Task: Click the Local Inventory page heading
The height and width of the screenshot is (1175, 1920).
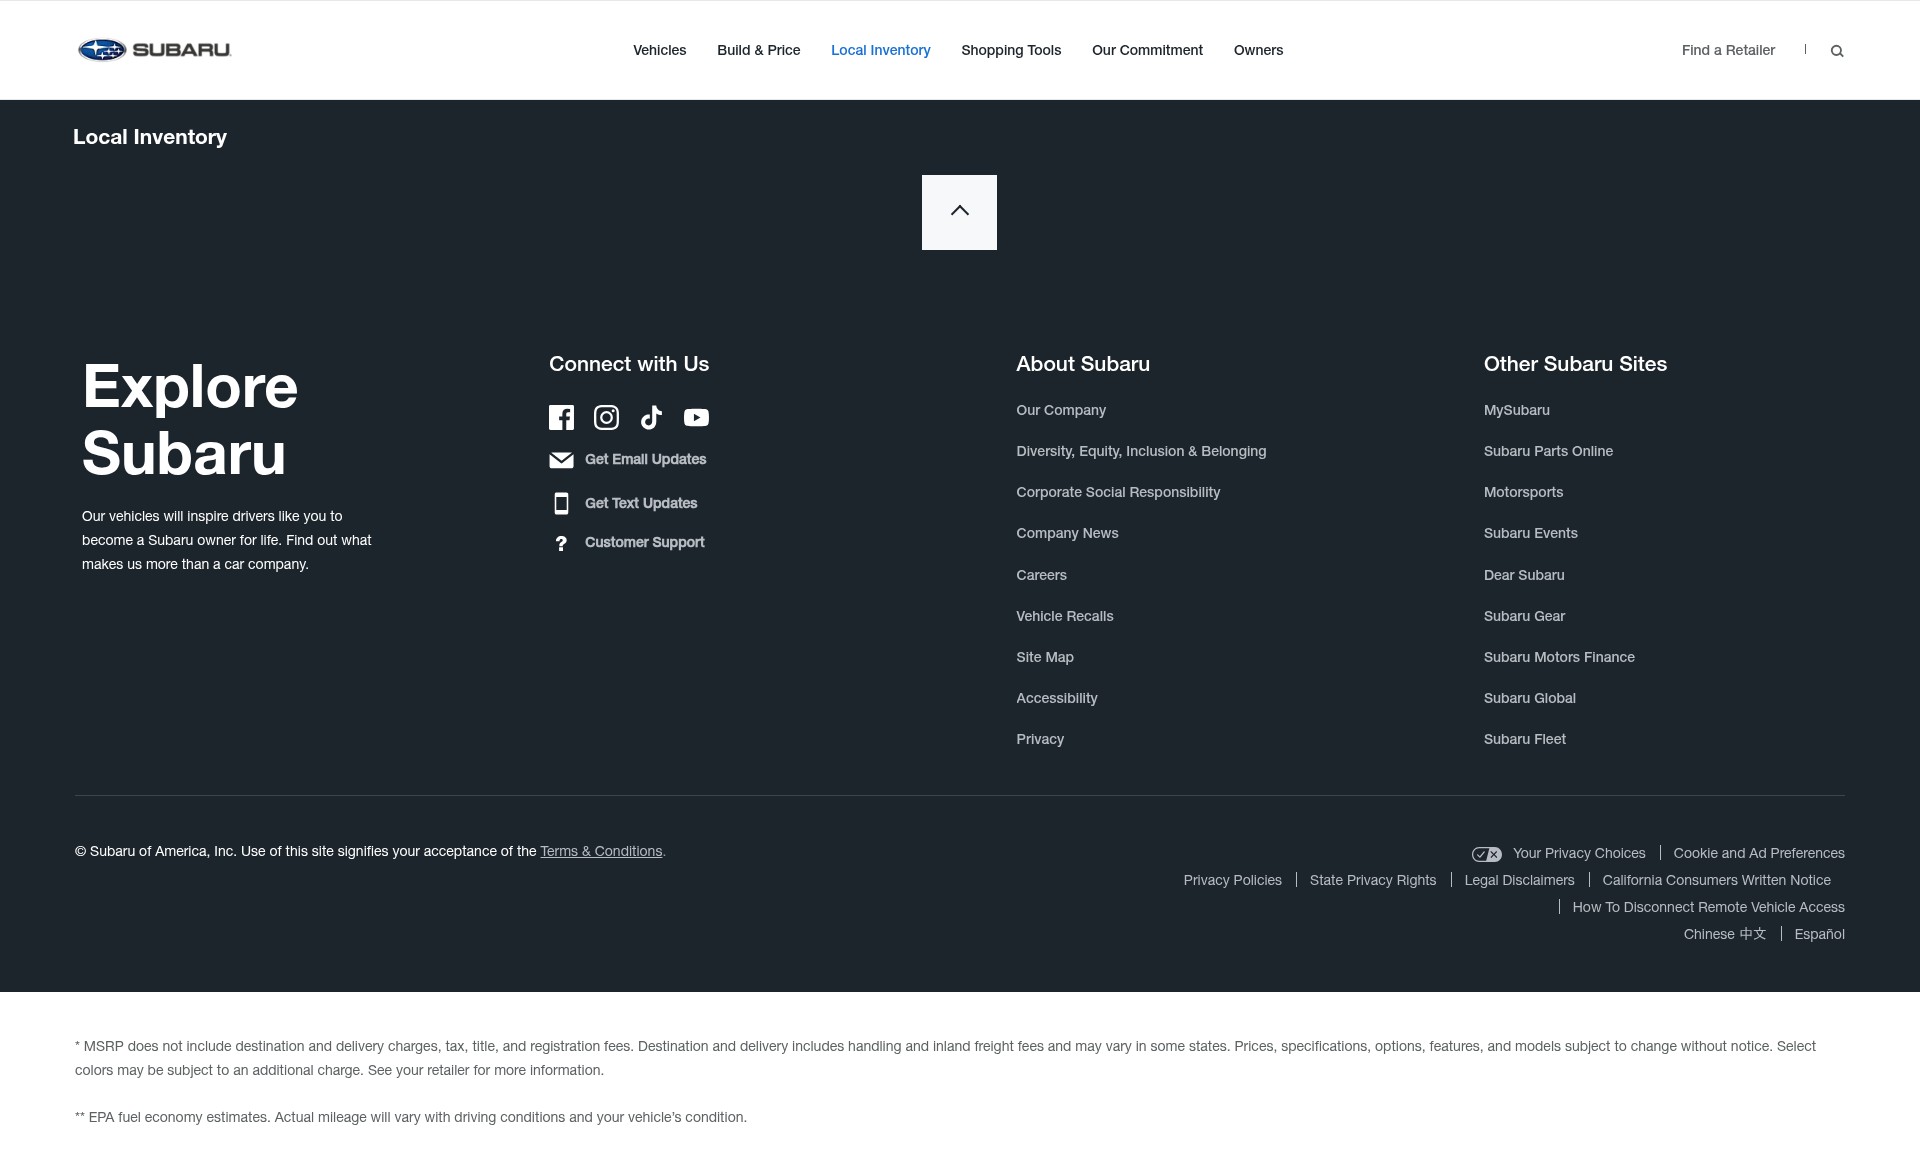Action: pos(150,137)
